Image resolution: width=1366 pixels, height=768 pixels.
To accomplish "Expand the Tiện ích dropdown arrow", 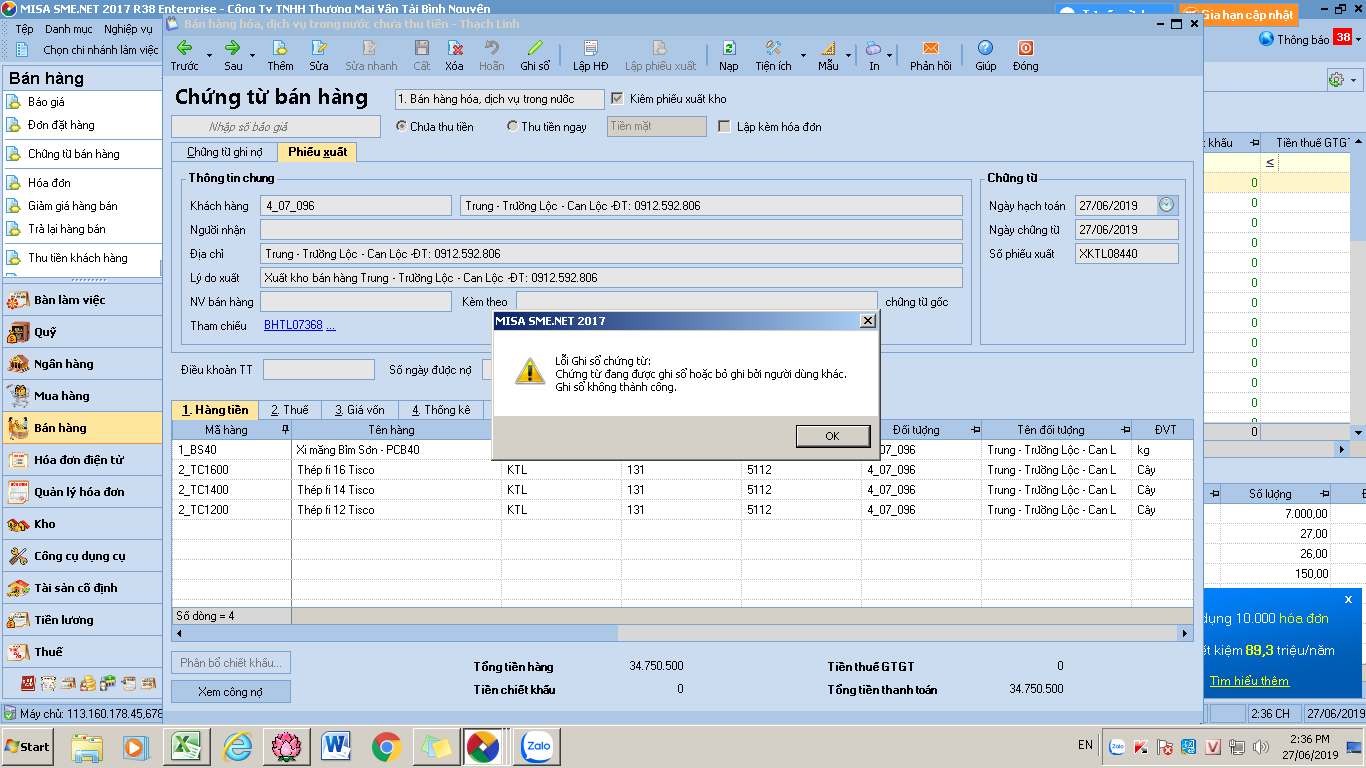I will point(803,54).
